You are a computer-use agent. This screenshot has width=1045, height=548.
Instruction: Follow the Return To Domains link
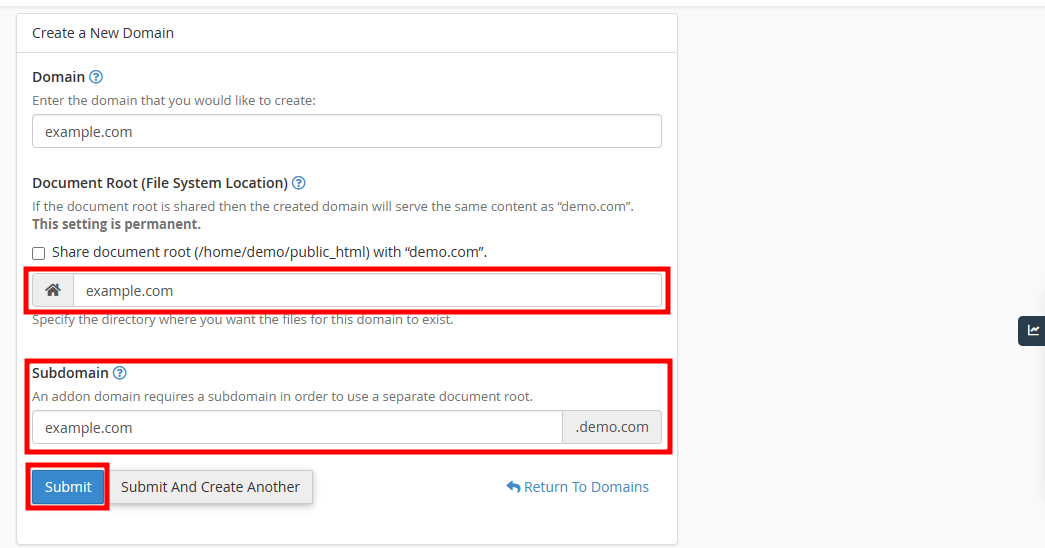[586, 487]
